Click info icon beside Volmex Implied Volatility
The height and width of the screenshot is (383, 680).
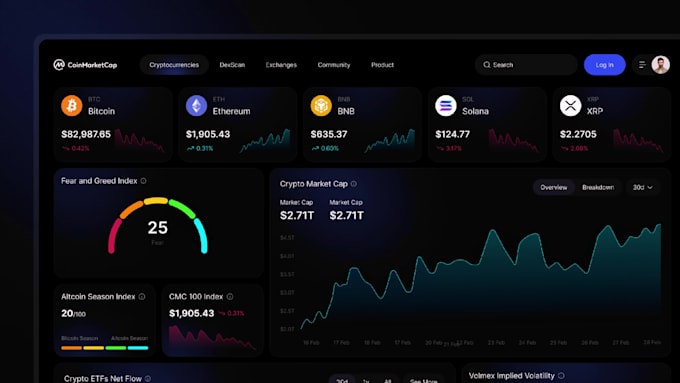click(x=561, y=376)
